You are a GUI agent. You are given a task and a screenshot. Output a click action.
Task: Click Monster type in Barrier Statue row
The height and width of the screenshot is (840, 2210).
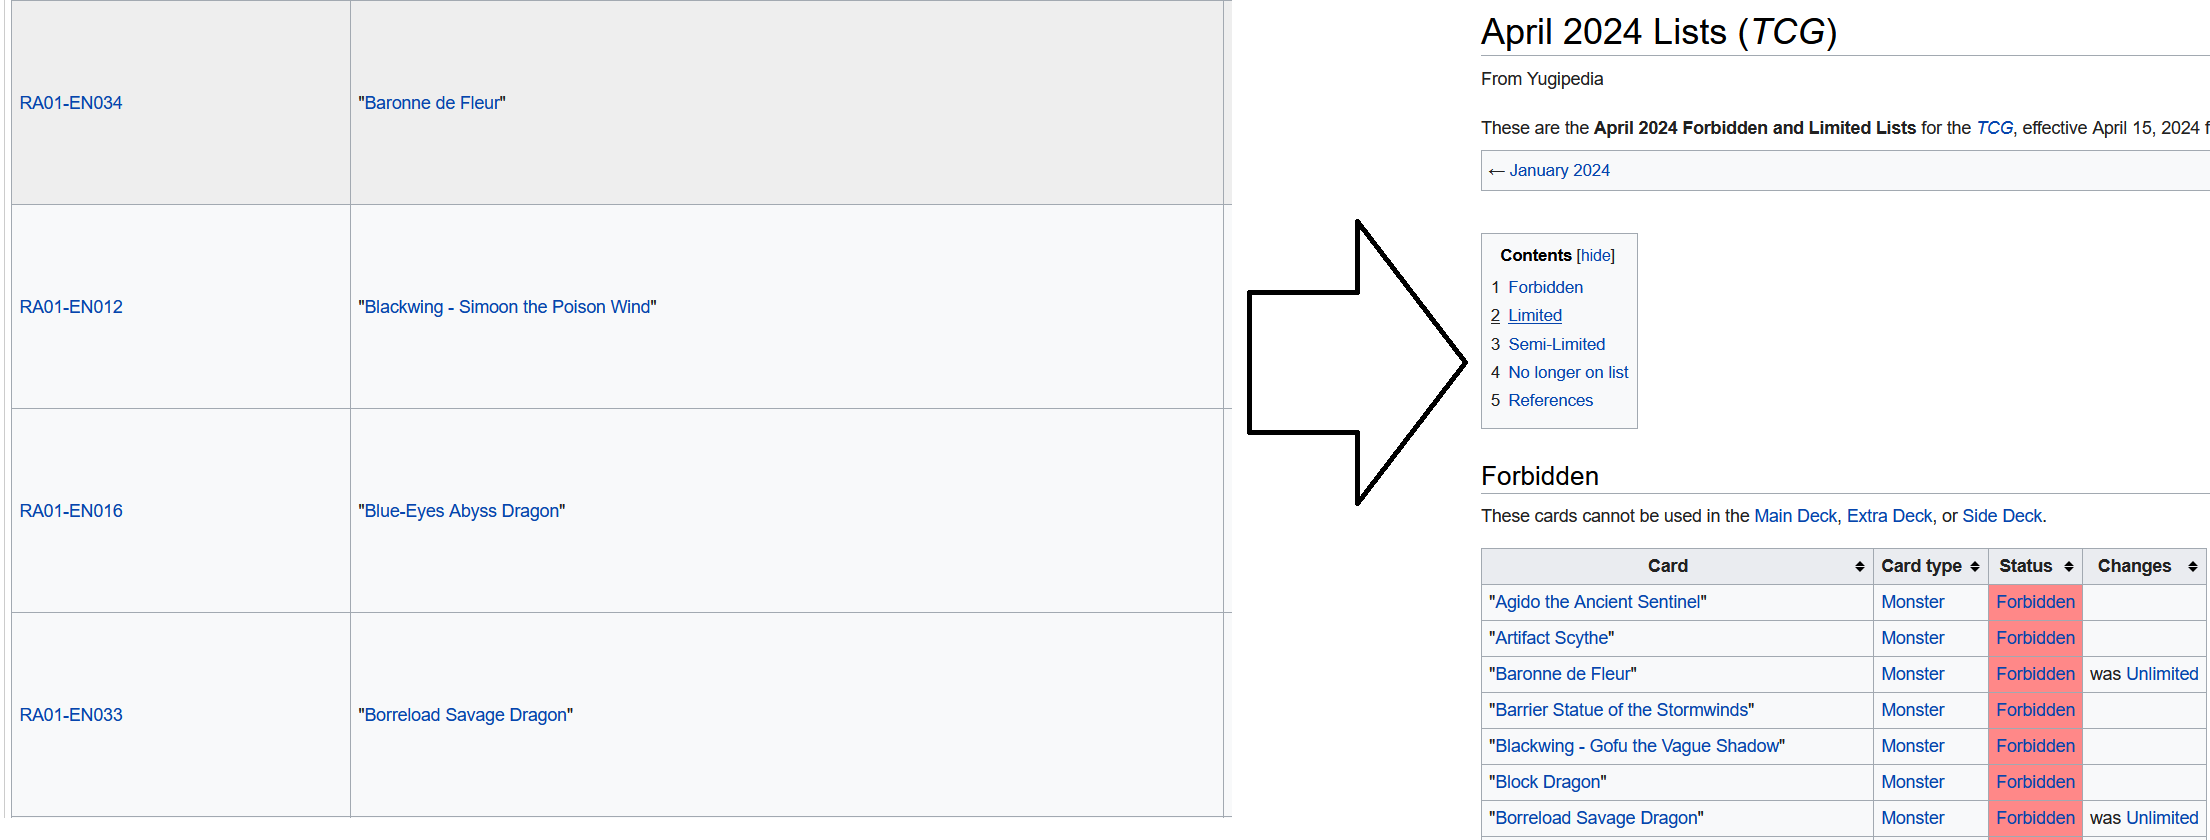[1913, 710]
